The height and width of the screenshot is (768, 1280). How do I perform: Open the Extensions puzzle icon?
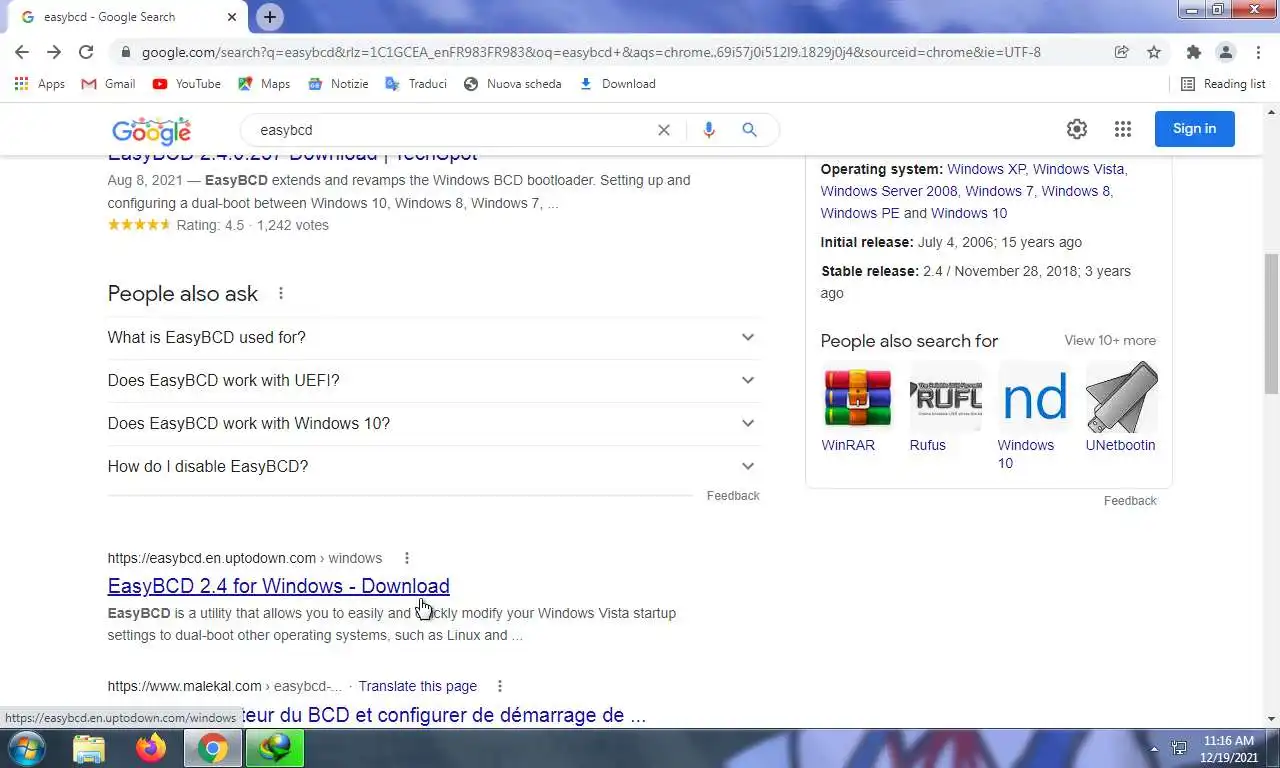(x=1193, y=52)
